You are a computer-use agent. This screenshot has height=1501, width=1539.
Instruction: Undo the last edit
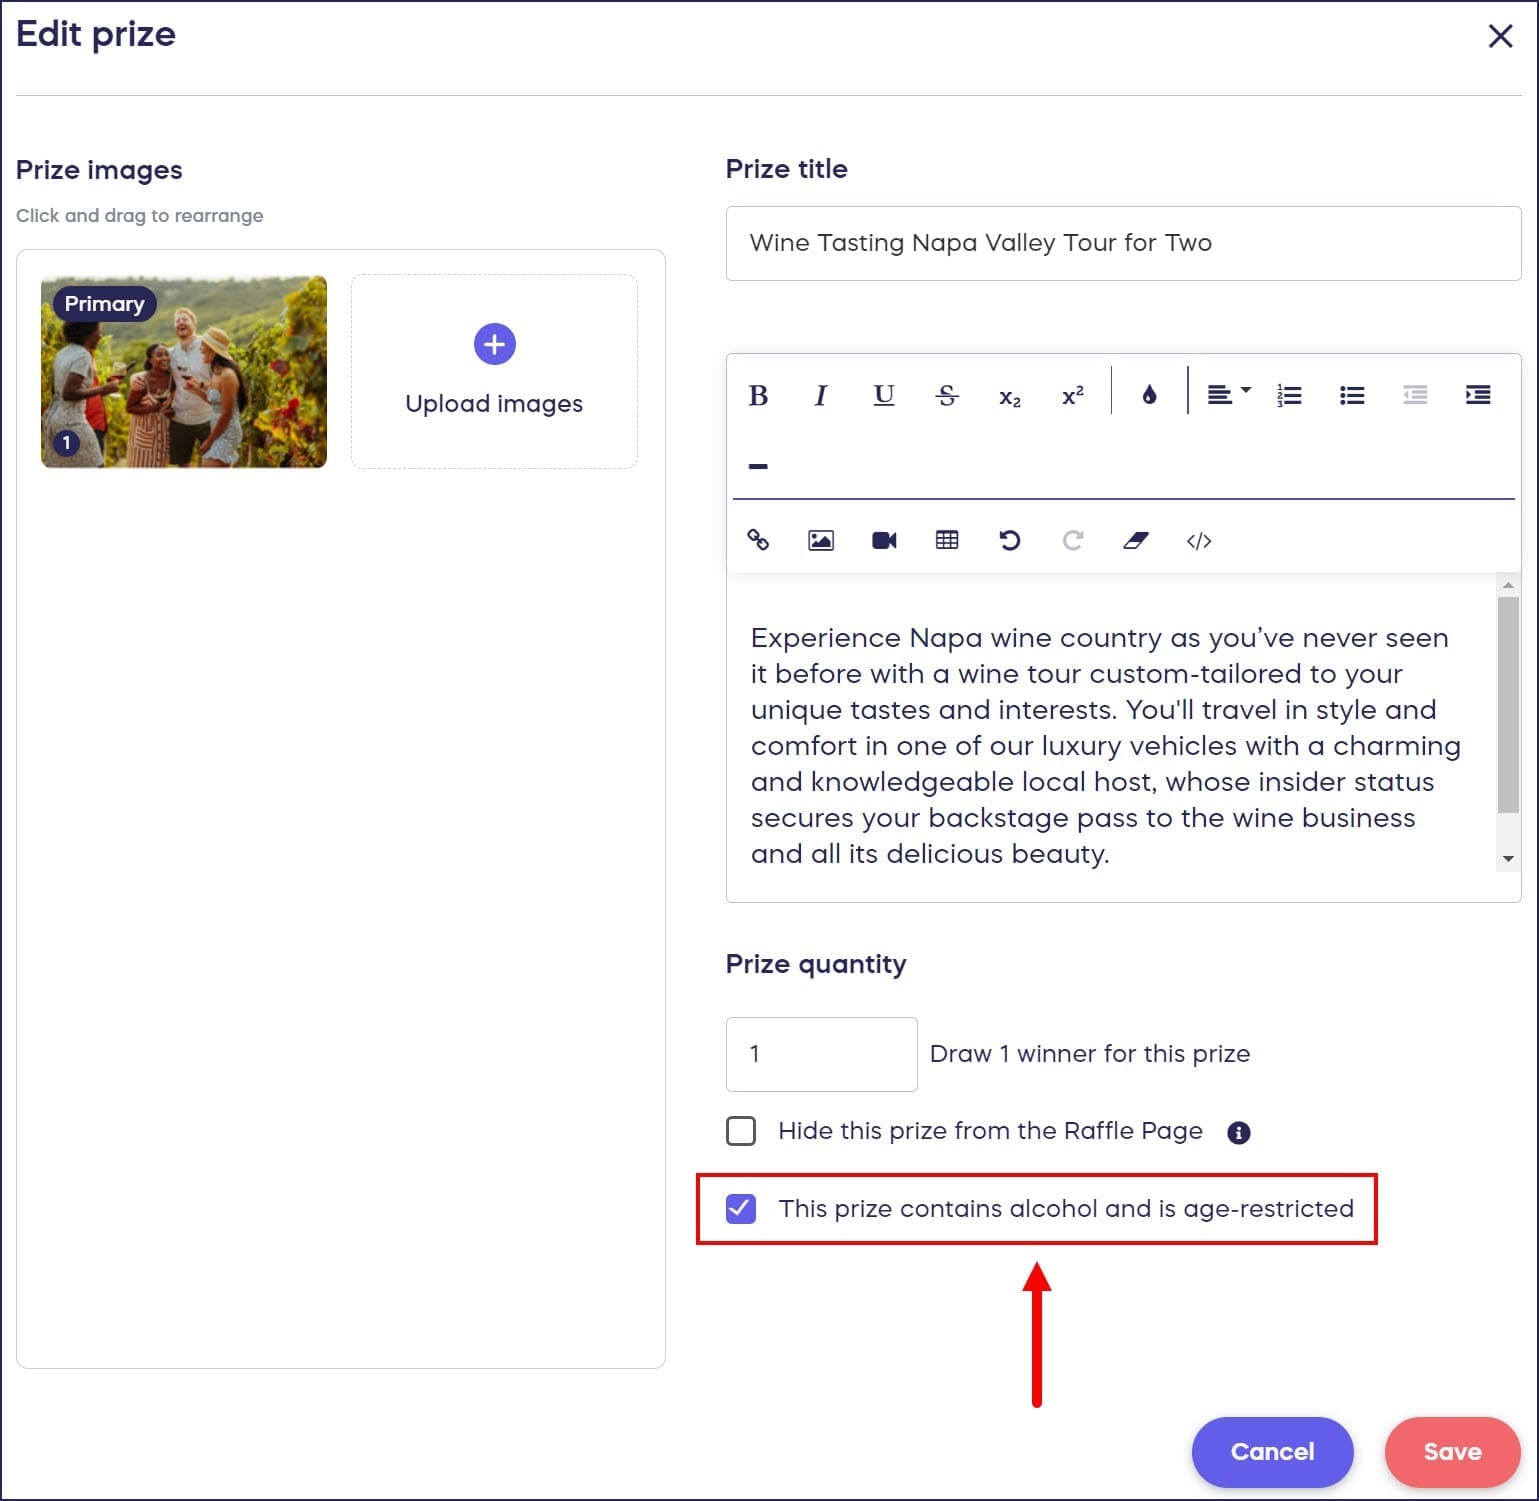(x=1010, y=541)
